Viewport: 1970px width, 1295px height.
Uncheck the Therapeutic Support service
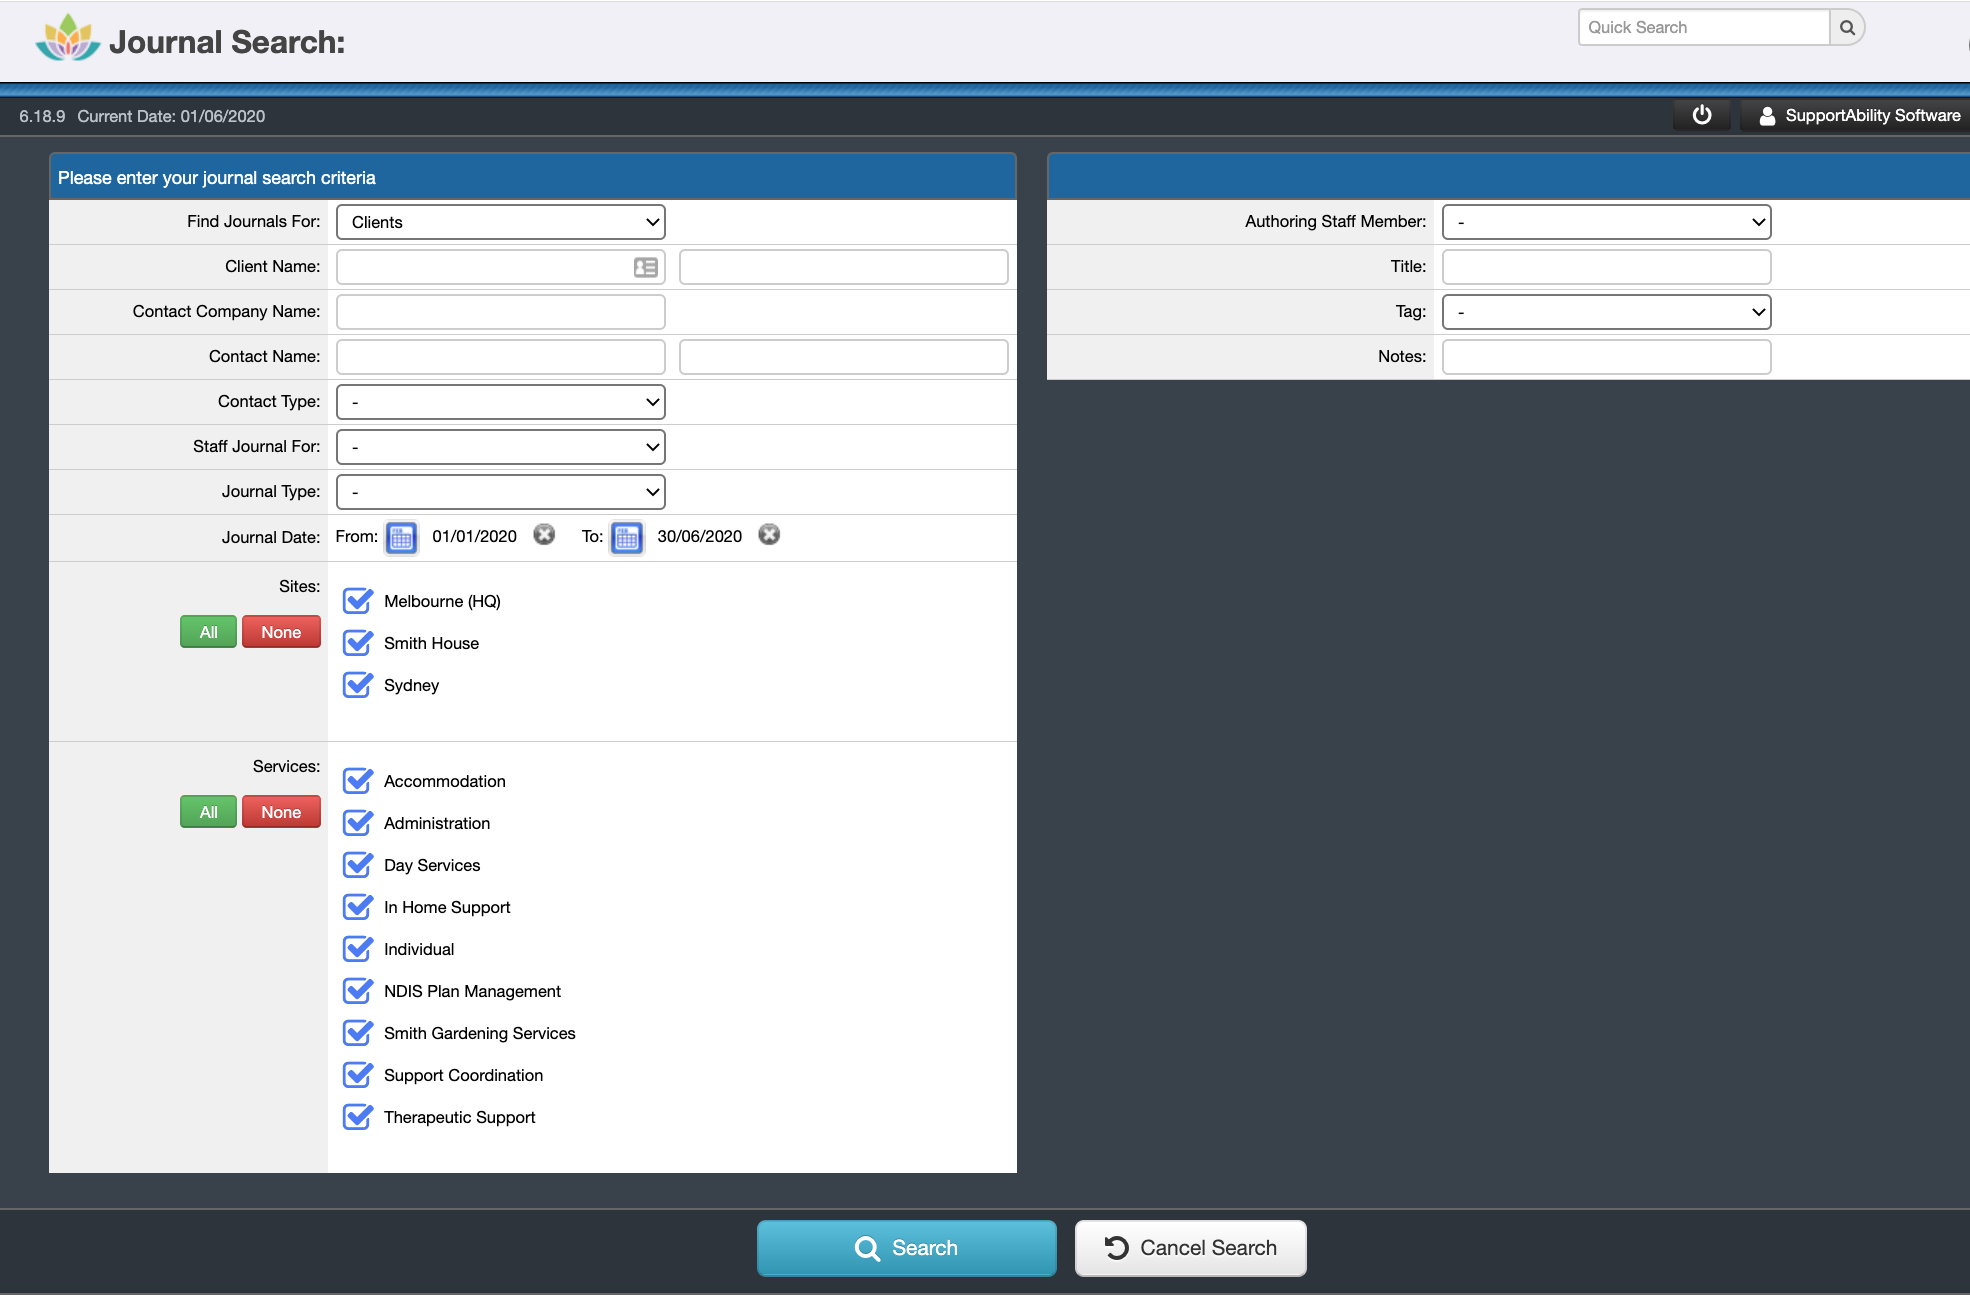358,1117
